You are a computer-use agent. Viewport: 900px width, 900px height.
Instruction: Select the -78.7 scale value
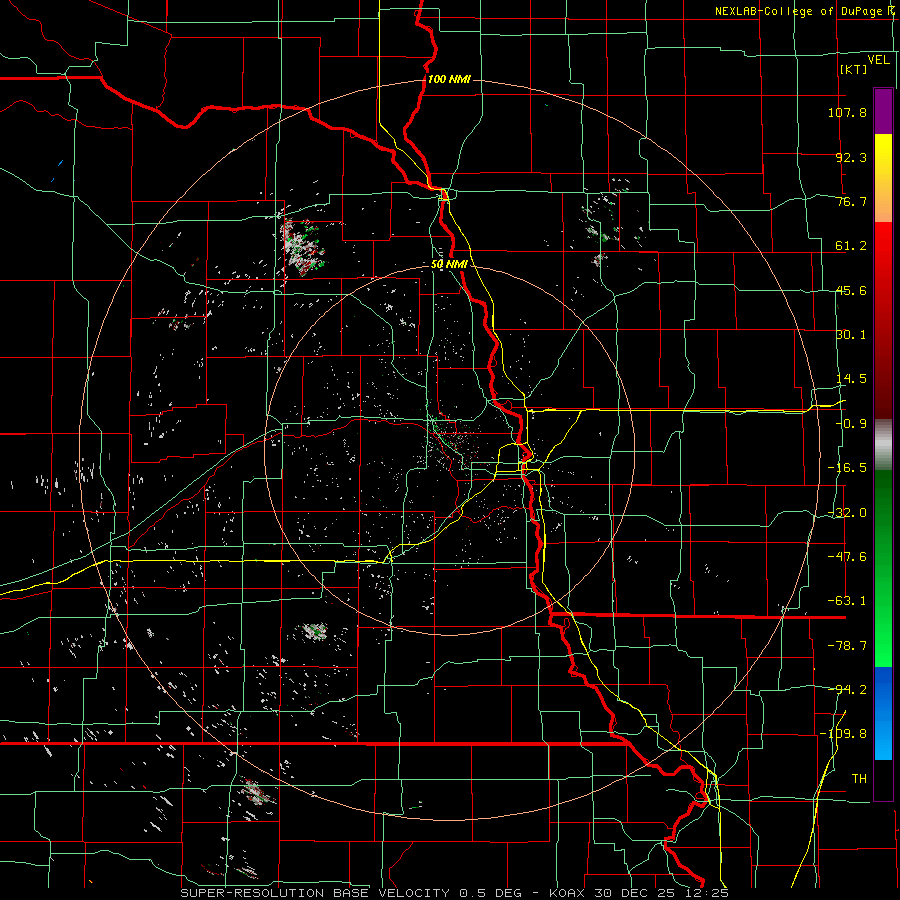pos(847,646)
